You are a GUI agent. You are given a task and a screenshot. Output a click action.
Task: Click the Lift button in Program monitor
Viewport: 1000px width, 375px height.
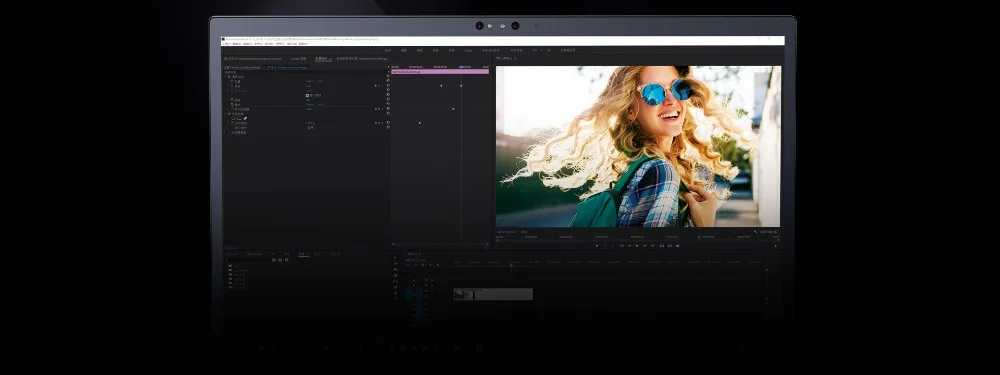[662, 246]
